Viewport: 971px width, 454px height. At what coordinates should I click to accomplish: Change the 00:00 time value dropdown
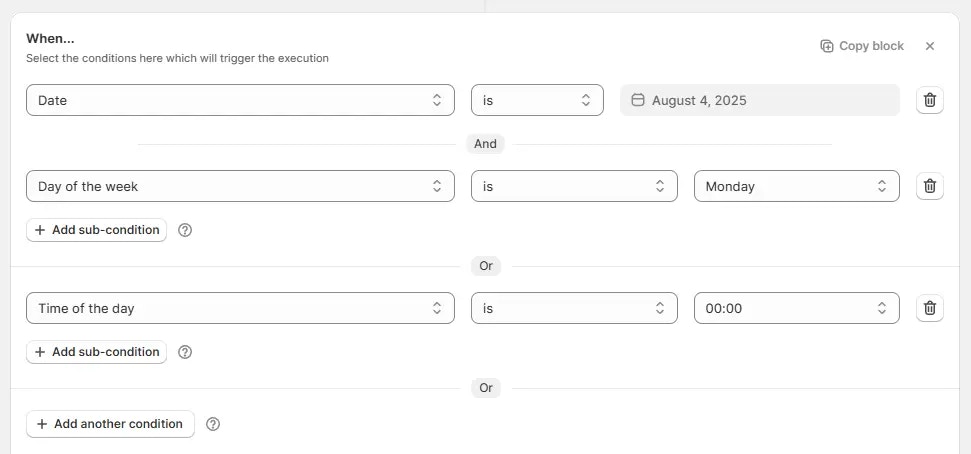796,308
